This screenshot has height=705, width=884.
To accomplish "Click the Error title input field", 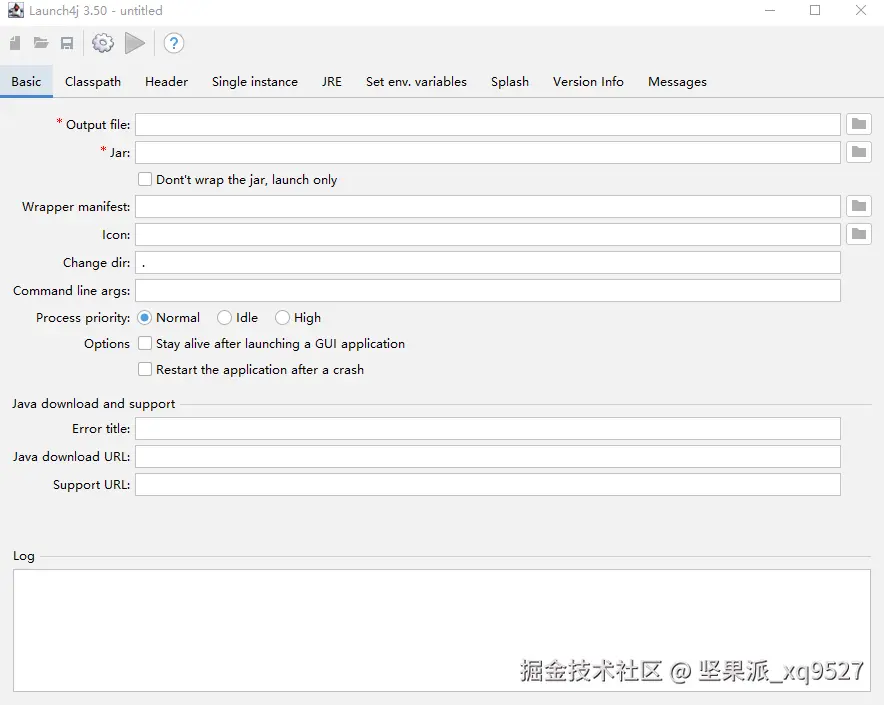I will pyautogui.click(x=488, y=429).
